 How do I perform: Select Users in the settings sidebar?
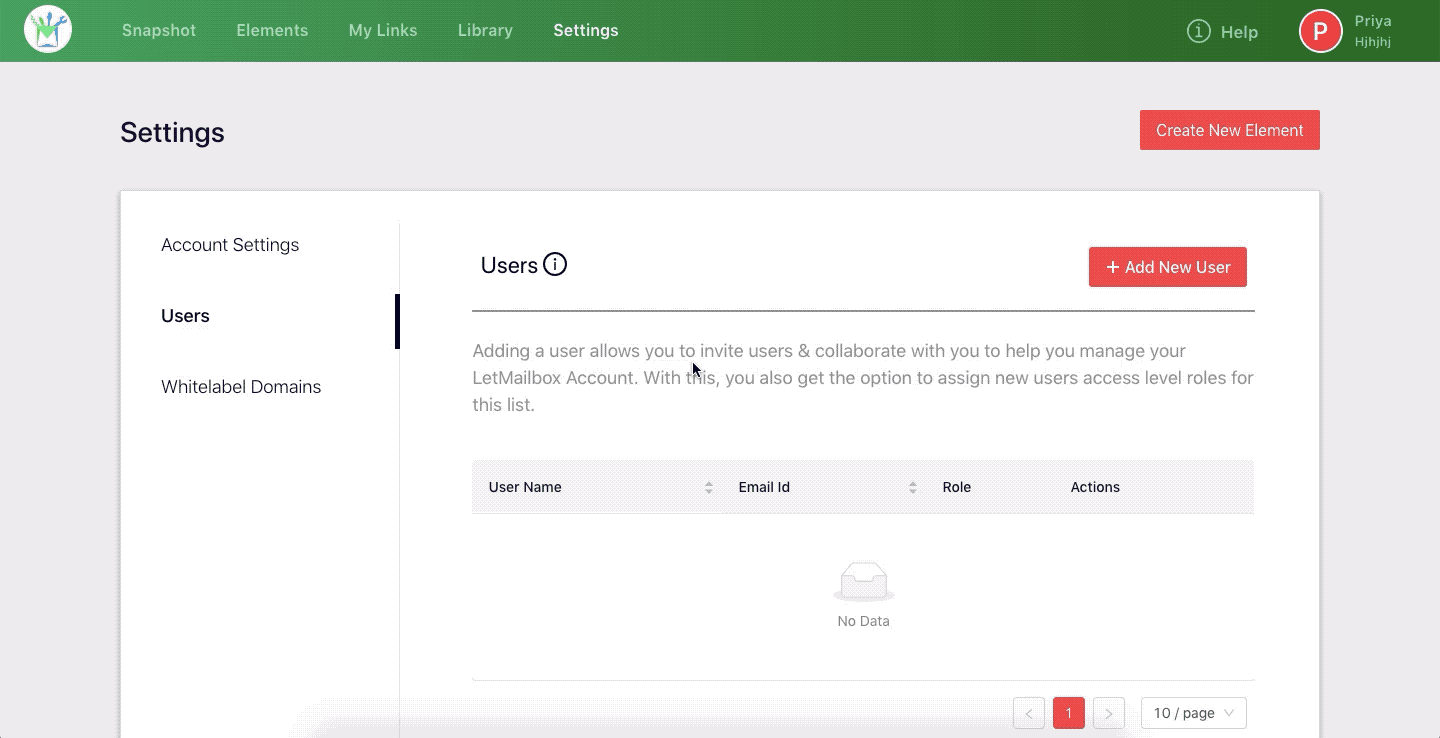click(185, 316)
